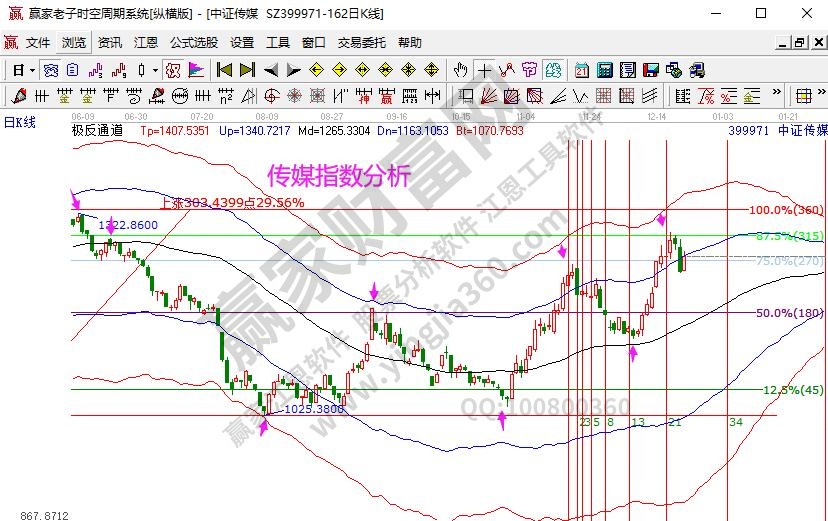
Task: Activate the crosshair cursor tool
Action: pyautogui.click(x=484, y=70)
